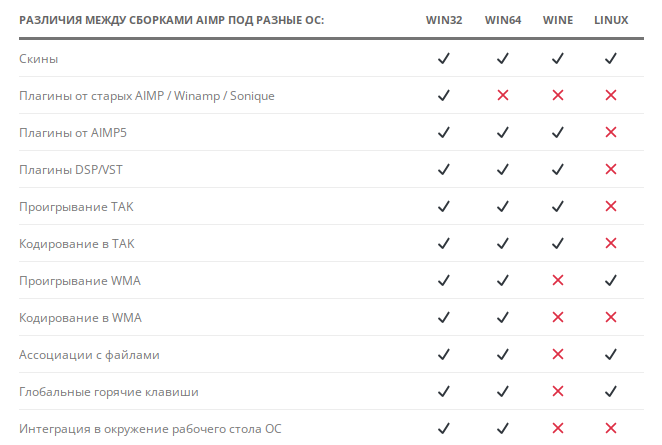The width and height of the screenshot is (662, 445).
Task: Click the LINUX cross for Проигрывание TAK
Action: [x=611, y=207]
